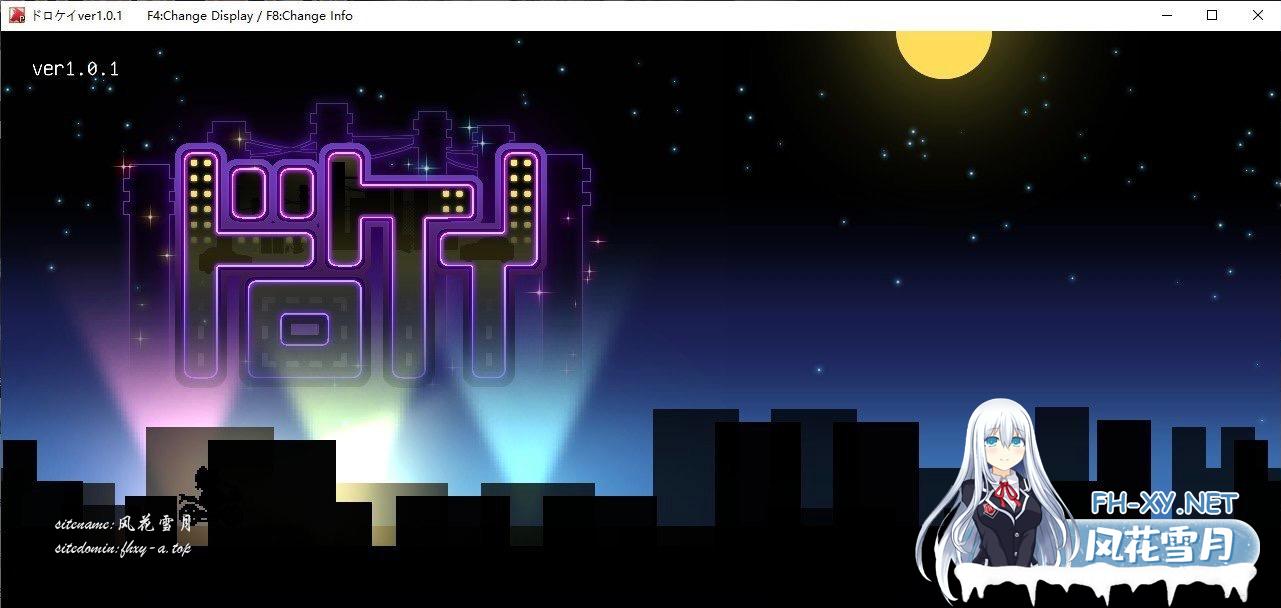Click the ver1.0.1 version label
This screenshot has height=608, width=1281.
pyautogui.click(x=75, y=69)
